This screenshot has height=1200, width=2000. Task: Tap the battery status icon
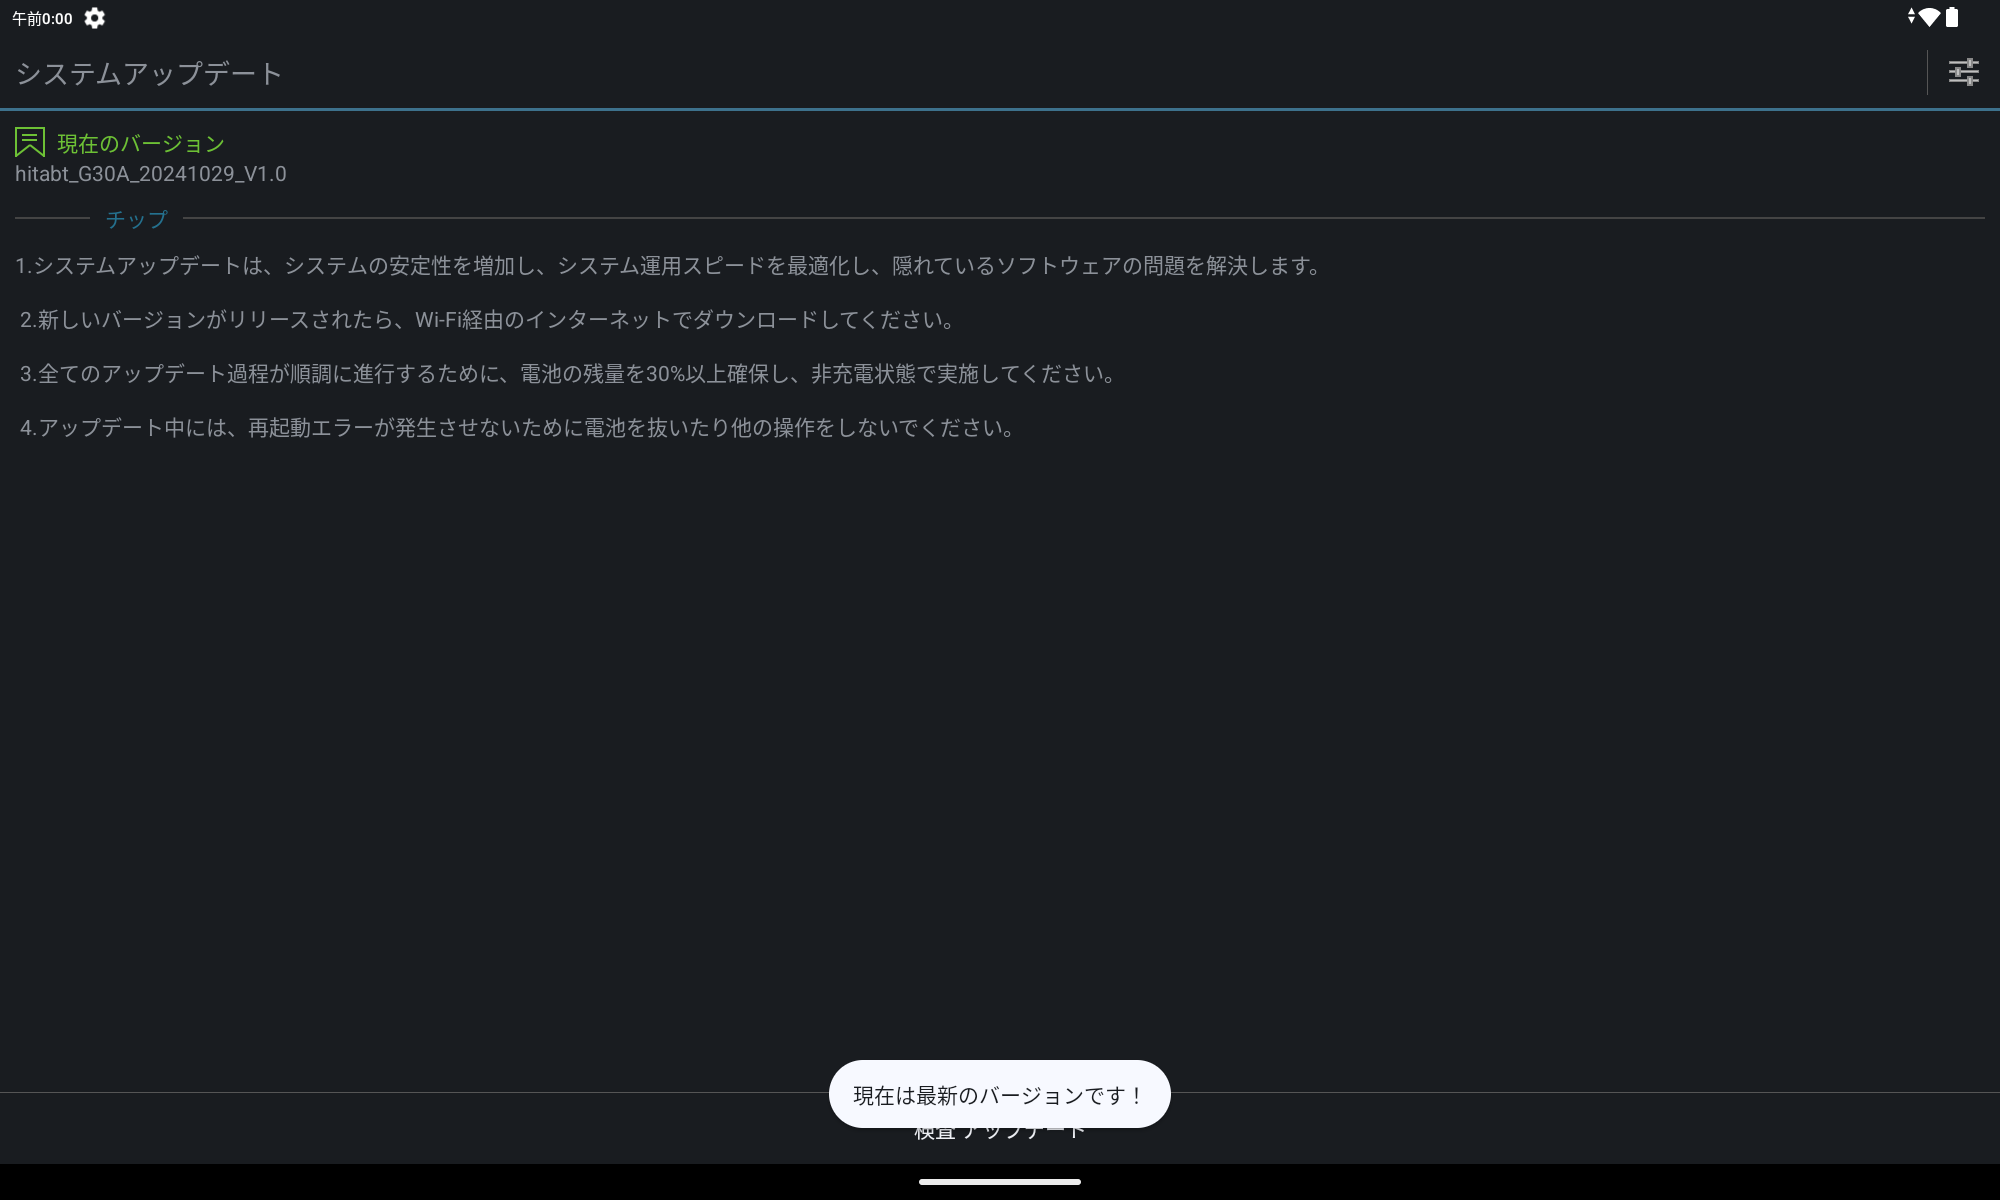point(1952,17)
